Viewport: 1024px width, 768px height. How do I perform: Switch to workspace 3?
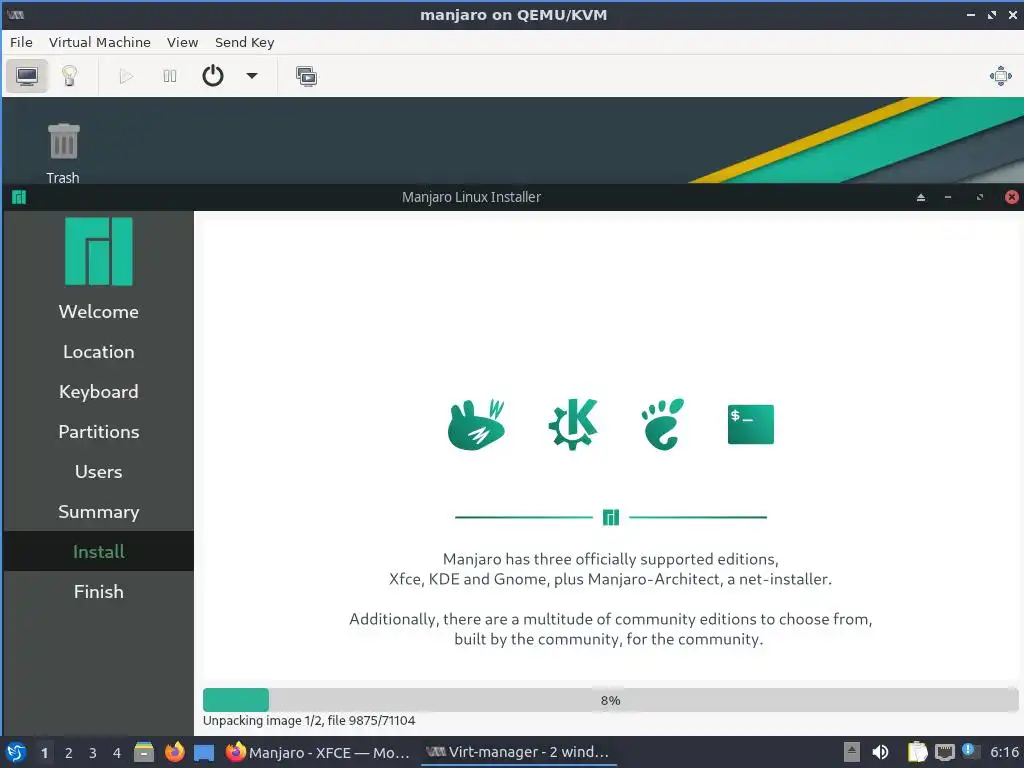(93, 753)
